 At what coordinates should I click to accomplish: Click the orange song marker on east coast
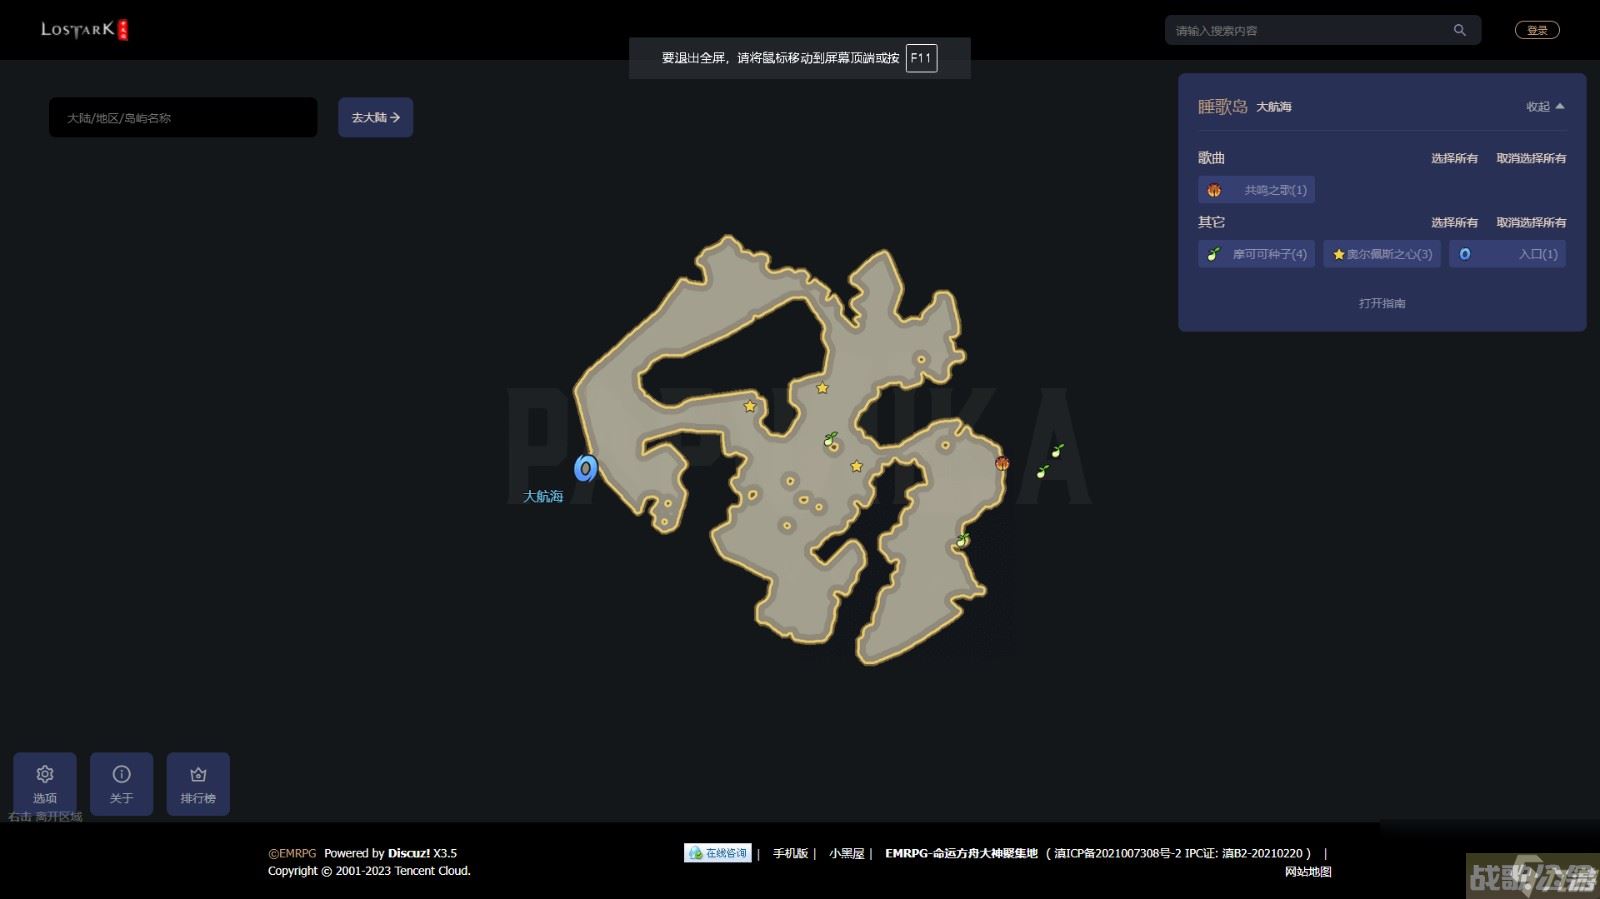pyautogui.click(x=1002, y=463)
